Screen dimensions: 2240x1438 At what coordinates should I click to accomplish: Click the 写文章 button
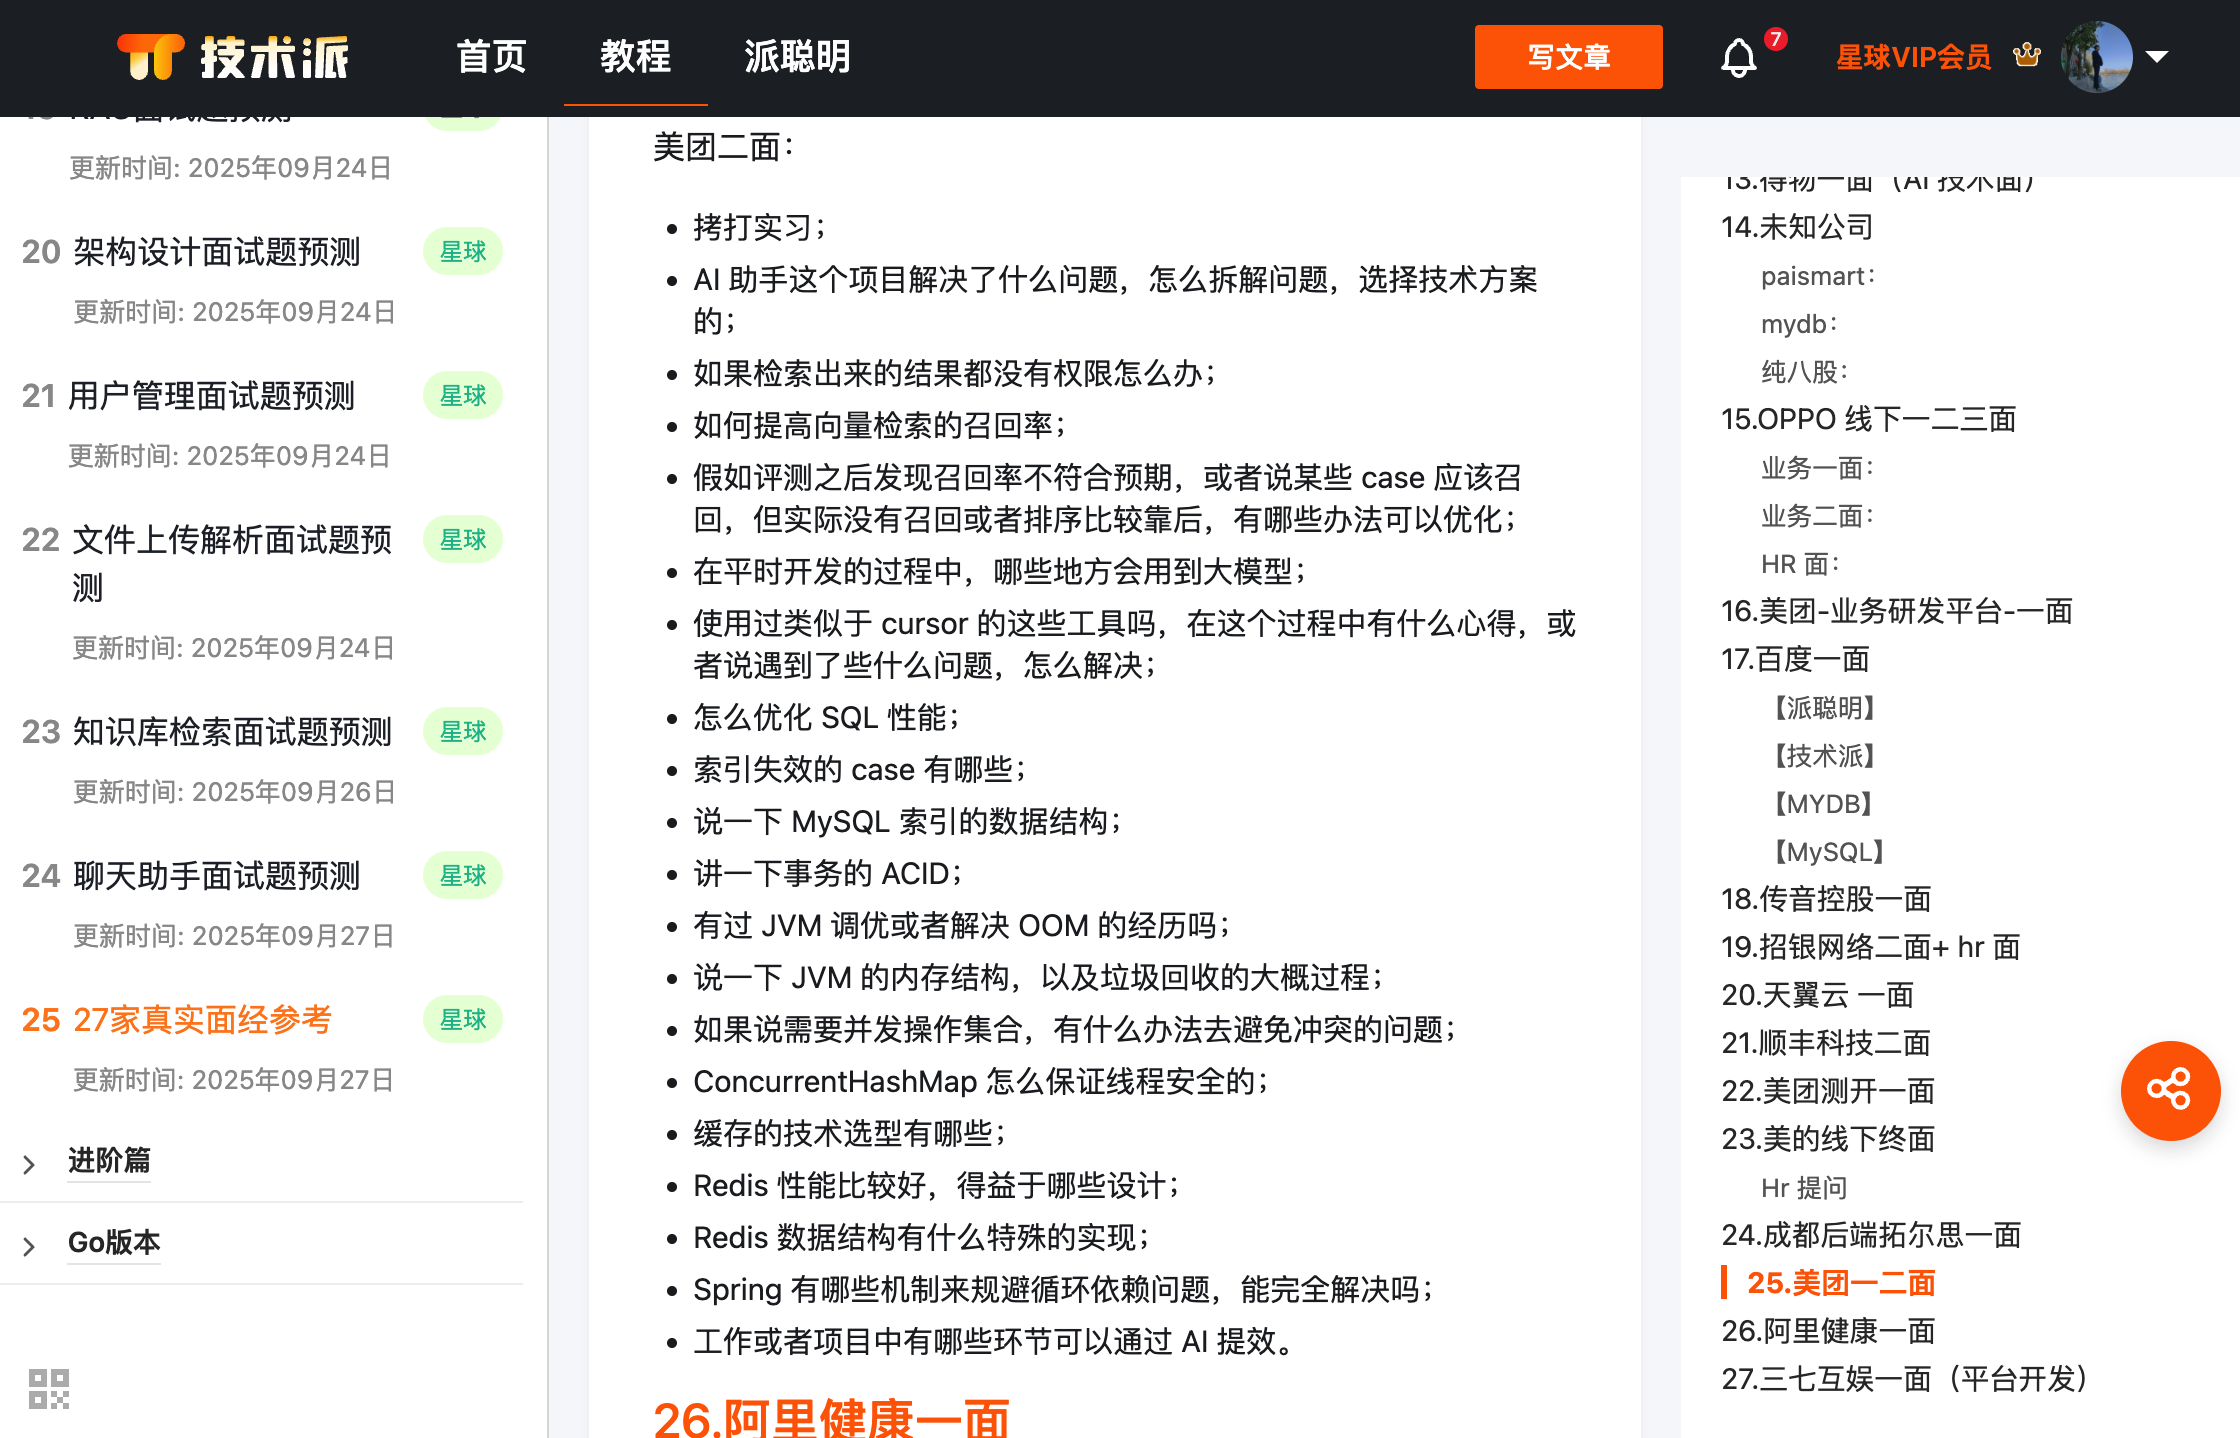pyautogui.click(x=1568, y=57)
